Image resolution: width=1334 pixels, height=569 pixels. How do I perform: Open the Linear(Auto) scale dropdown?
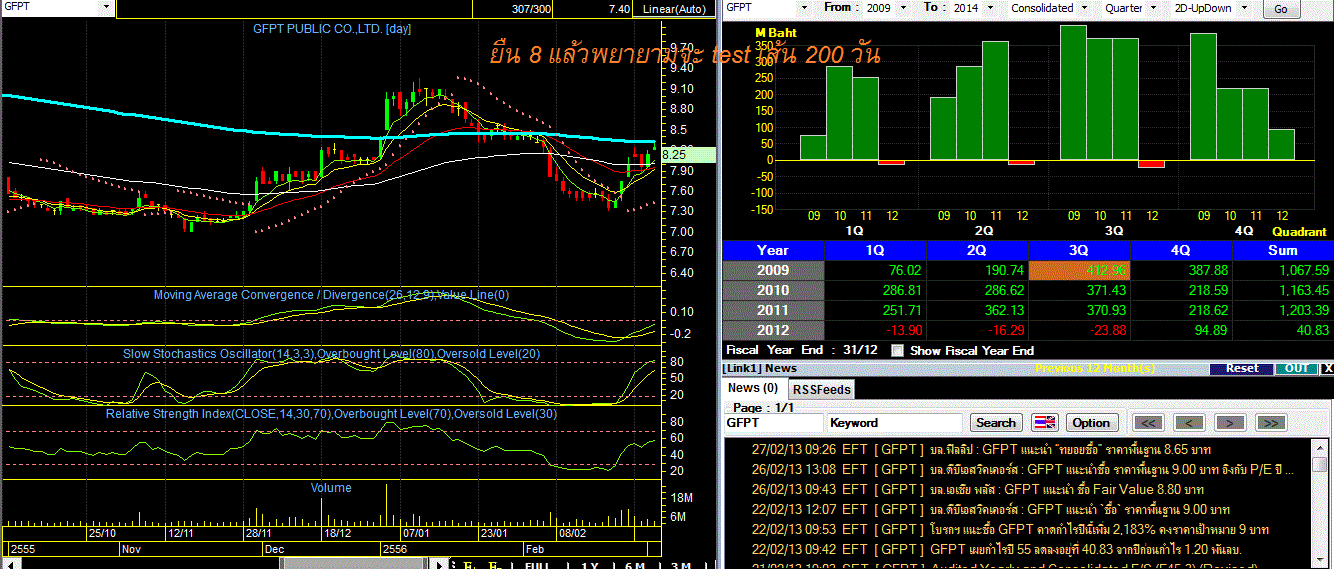coord(673,9)
